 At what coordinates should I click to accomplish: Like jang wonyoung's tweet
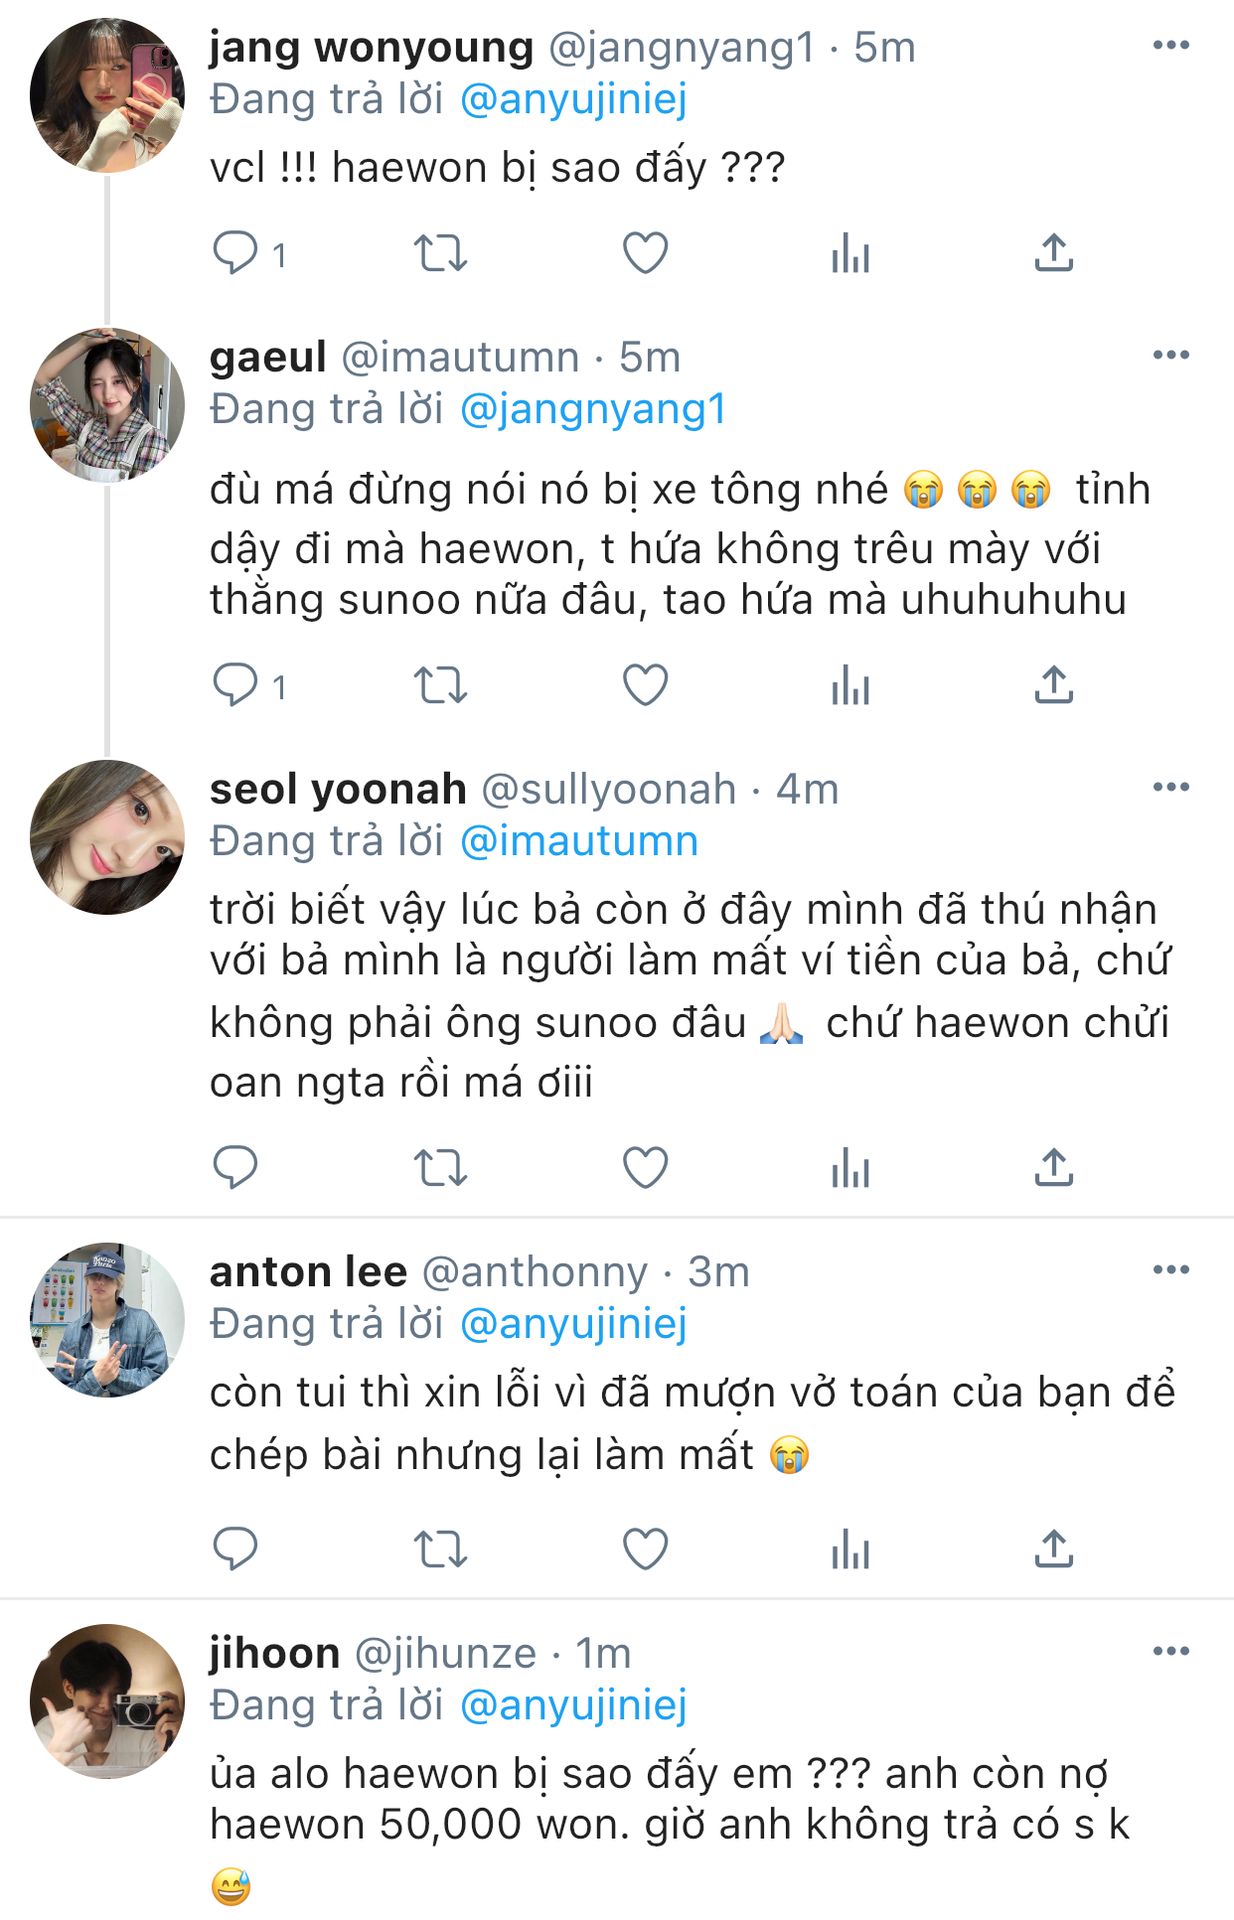[x=645, y=253]
